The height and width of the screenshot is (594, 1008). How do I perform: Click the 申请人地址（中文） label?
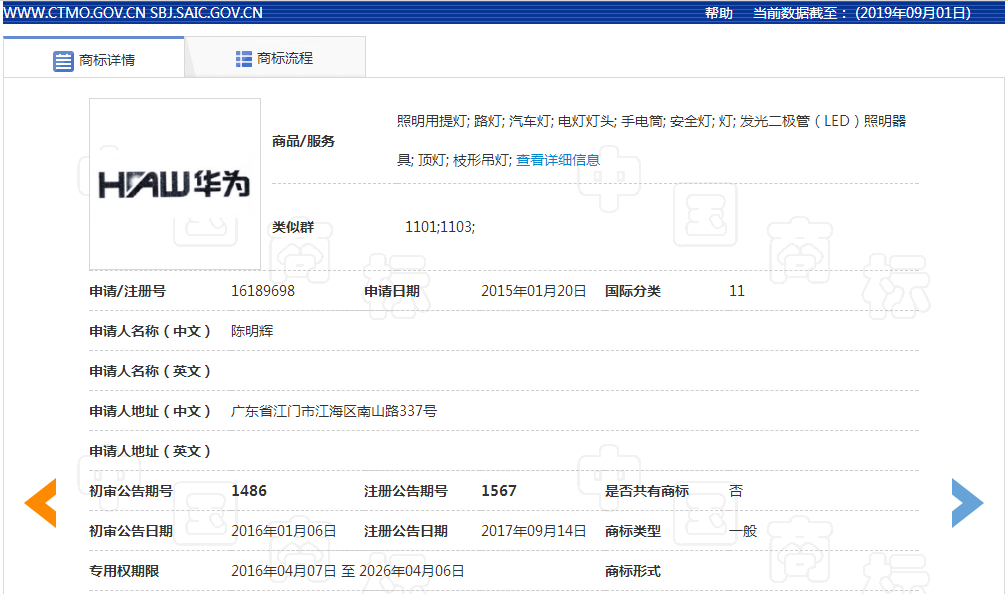[x=150, y=411]
